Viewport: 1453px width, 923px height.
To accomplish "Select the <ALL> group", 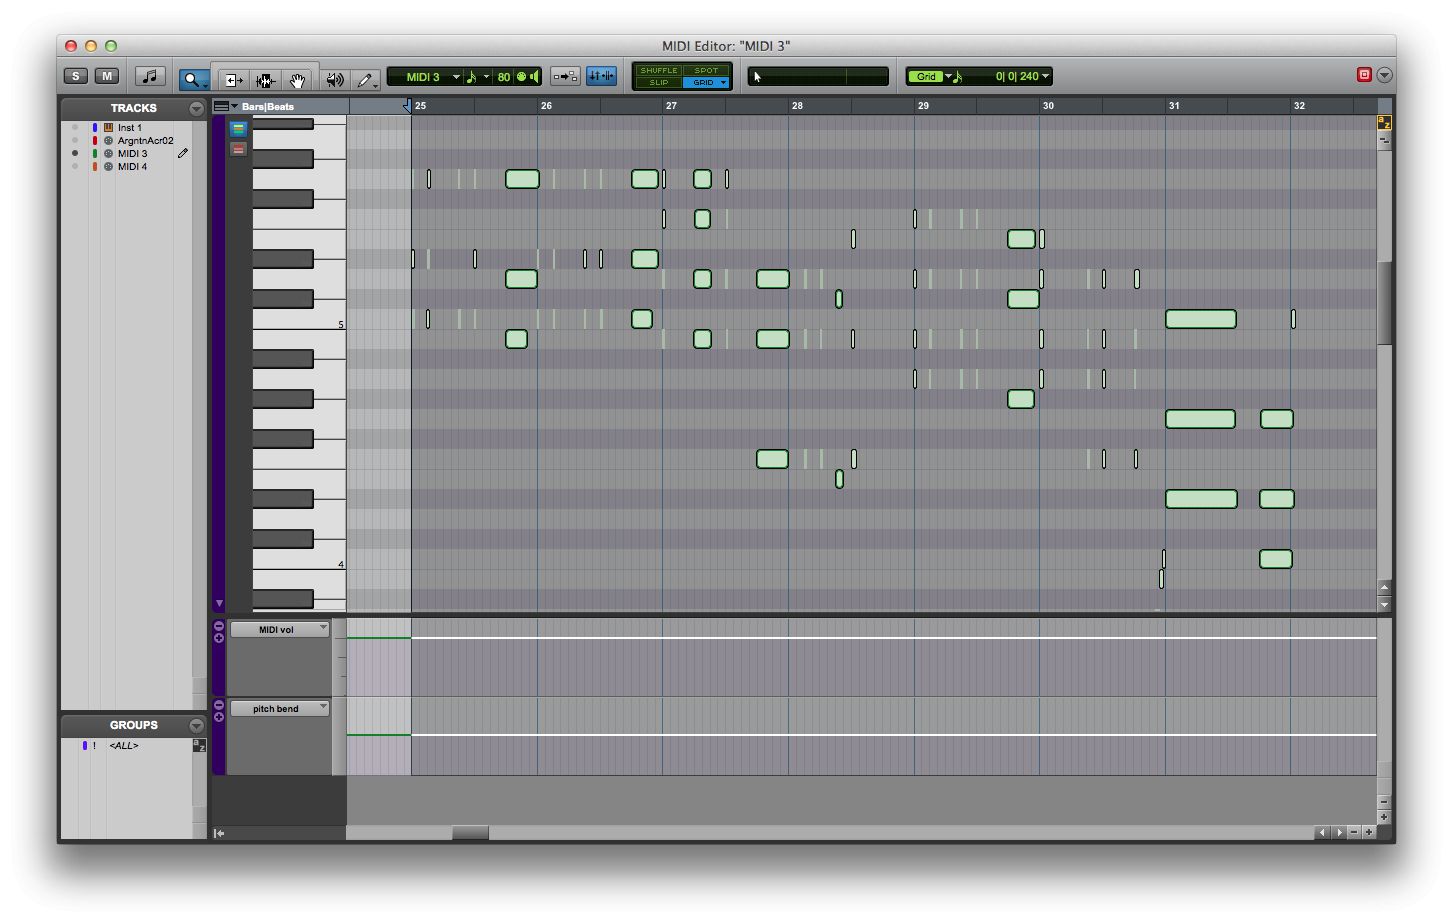I will point(123,746).
